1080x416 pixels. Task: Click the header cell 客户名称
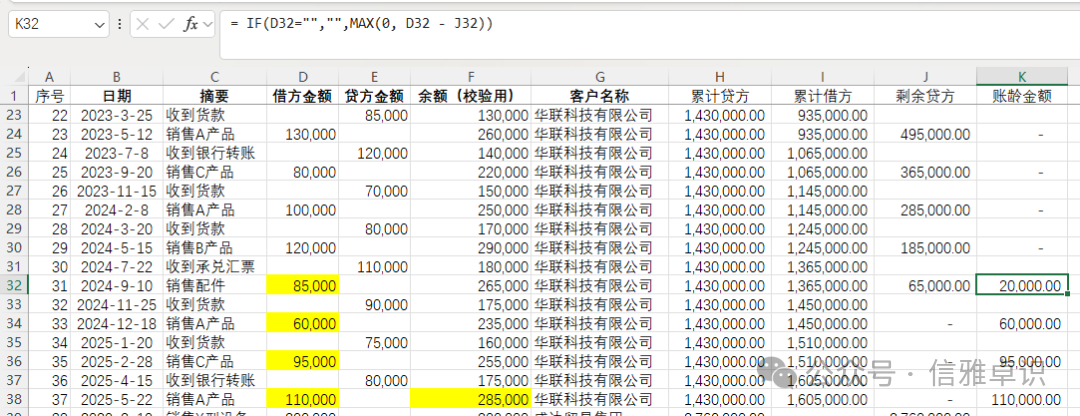click(x=600, y=95)
